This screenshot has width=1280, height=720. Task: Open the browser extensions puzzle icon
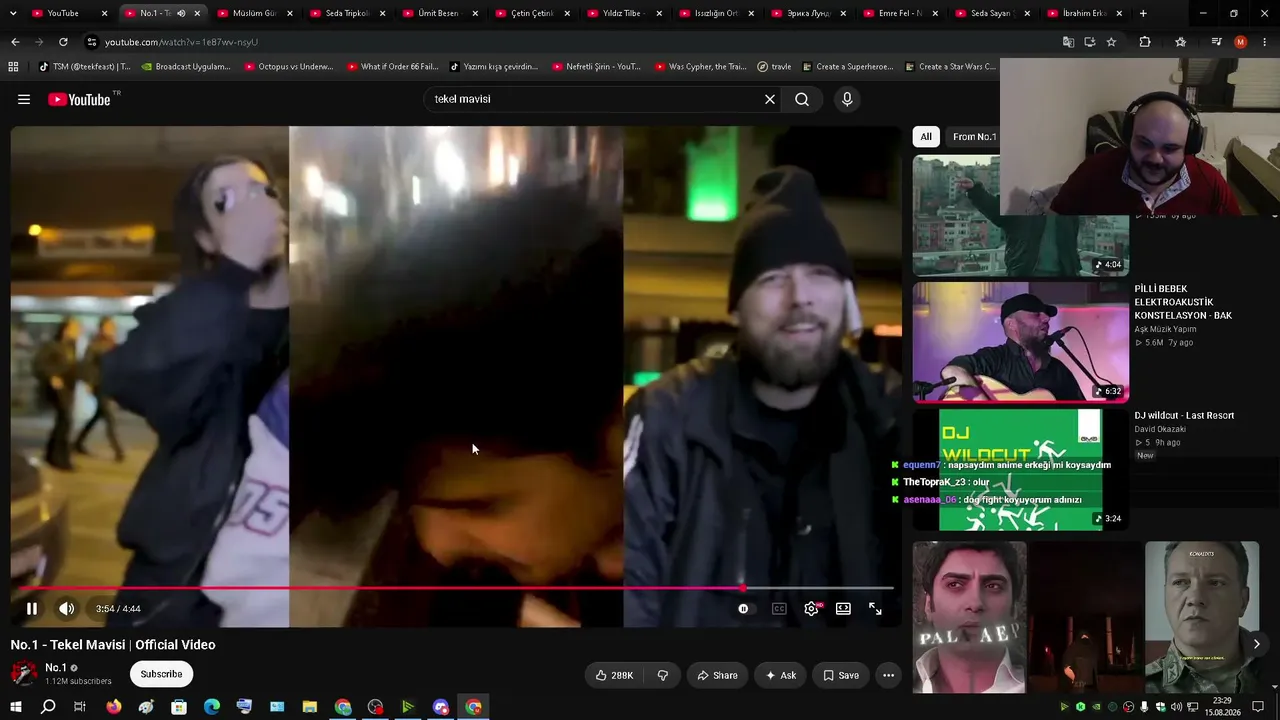tap(1145, 42)
